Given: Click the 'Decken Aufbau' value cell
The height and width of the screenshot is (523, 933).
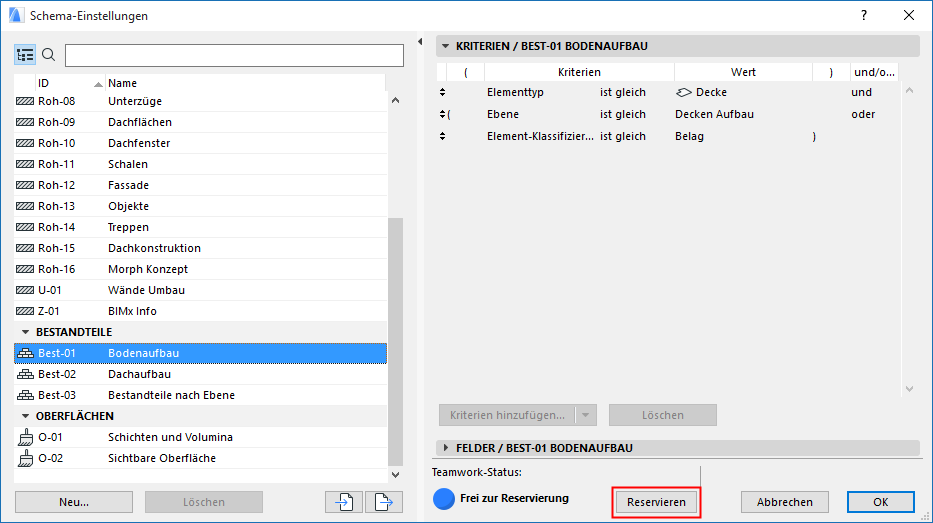Looking at the screenshot, I should (x=714, y=114).
